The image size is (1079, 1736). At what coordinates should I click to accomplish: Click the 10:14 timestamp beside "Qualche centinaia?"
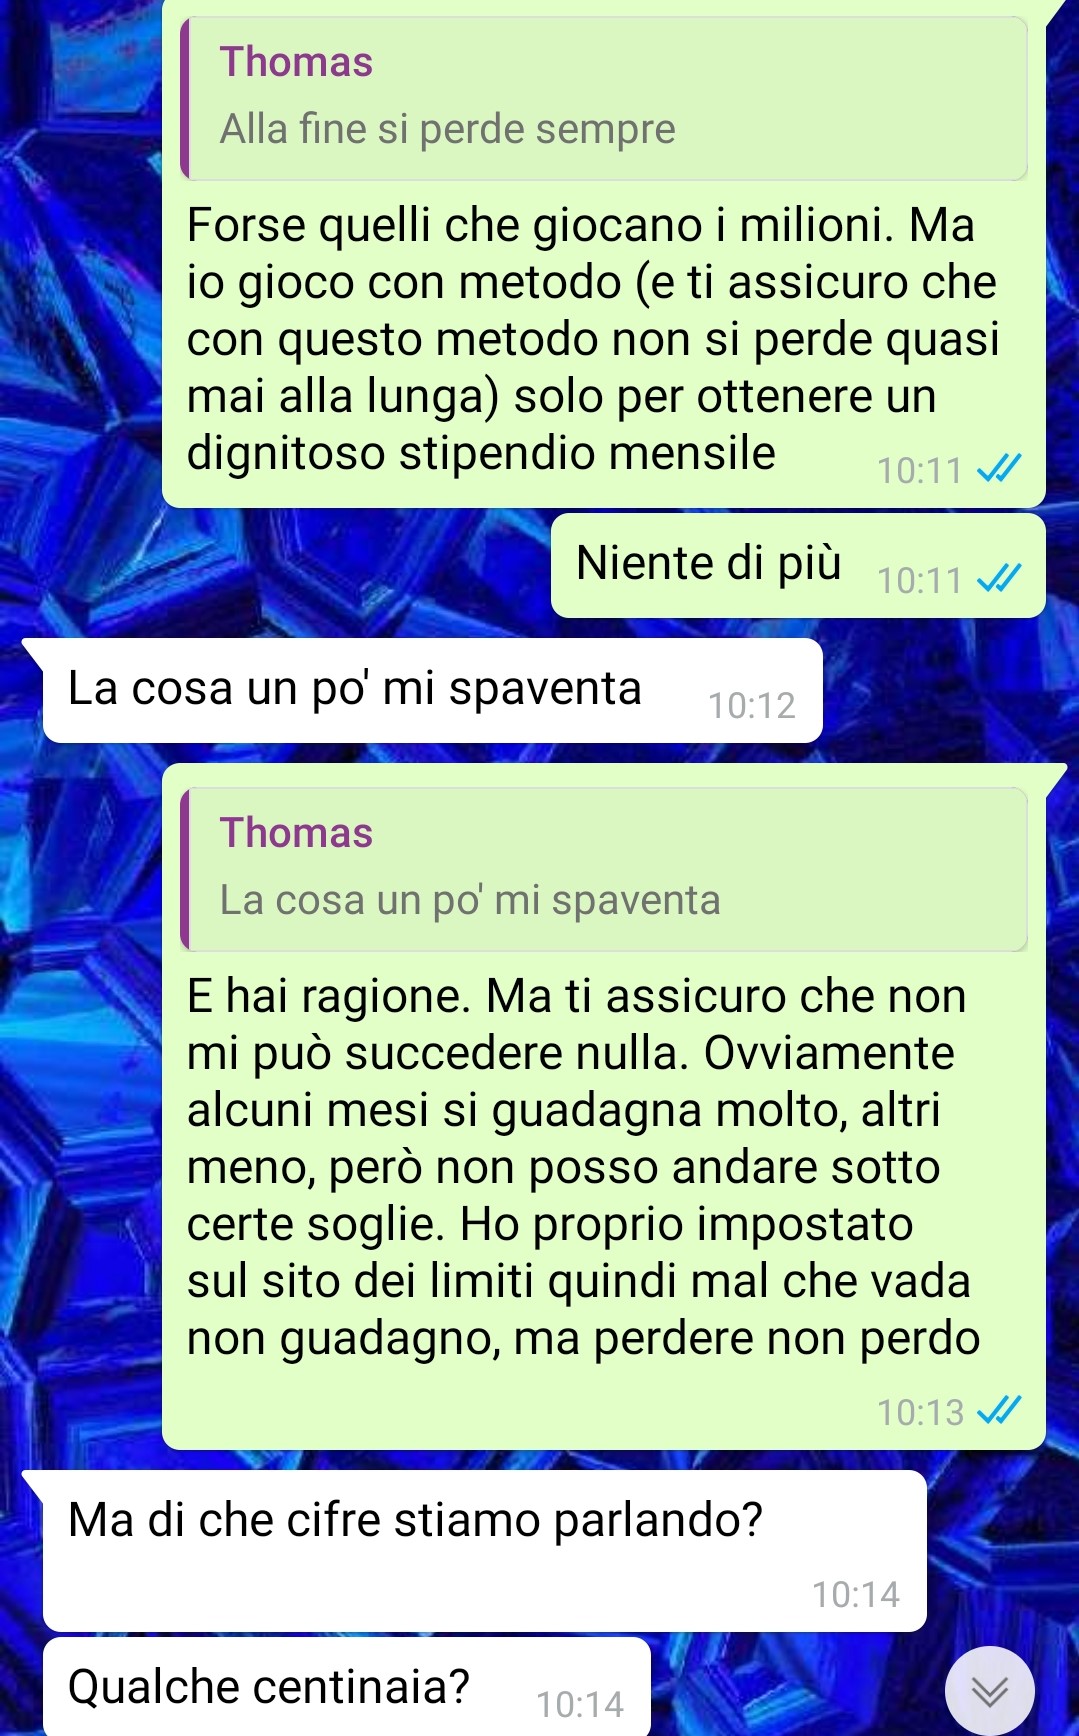coord(580,1704)
